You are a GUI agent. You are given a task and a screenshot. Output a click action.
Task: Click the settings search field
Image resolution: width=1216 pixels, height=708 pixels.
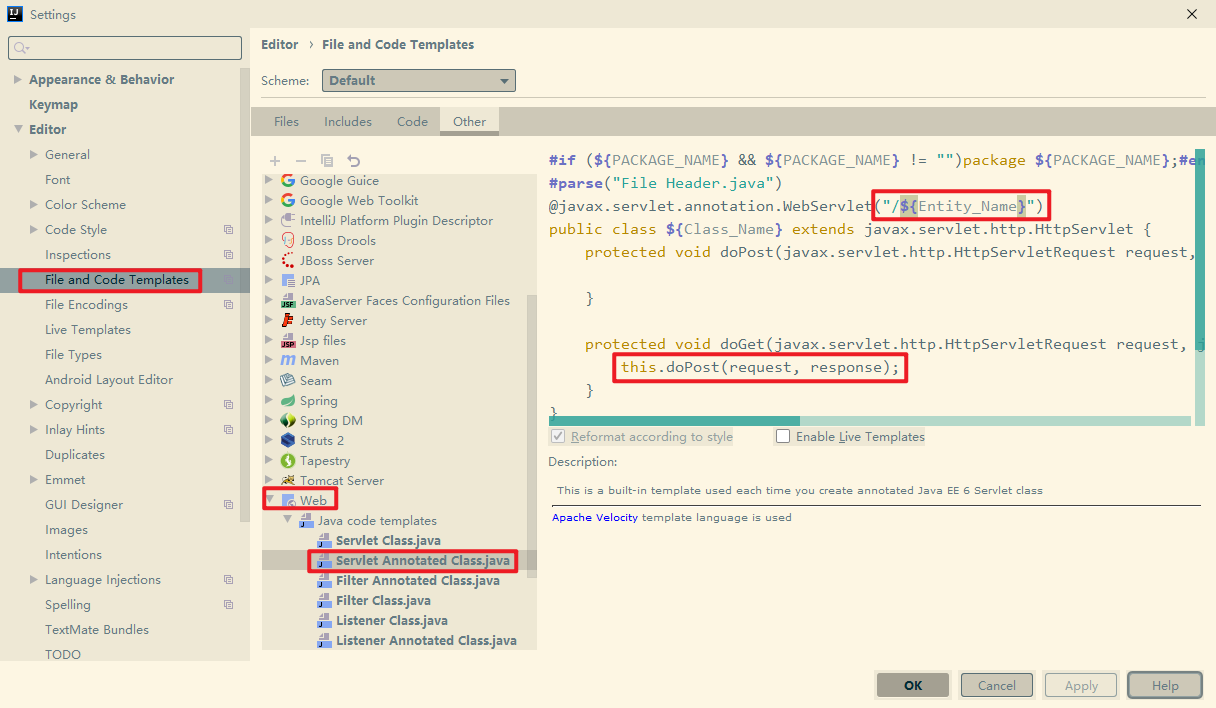pos(125,48)
